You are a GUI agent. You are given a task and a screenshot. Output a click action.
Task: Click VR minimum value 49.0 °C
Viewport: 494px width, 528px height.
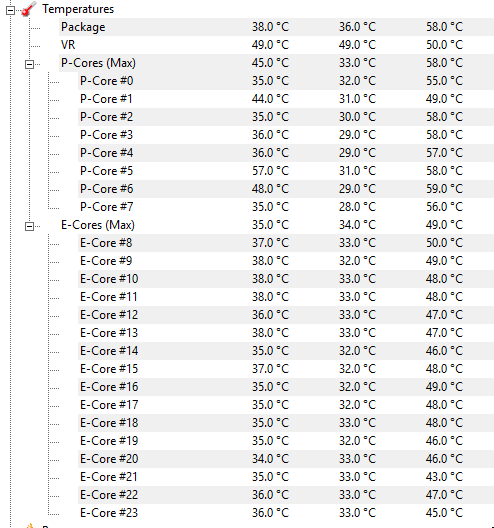(357, 45)
